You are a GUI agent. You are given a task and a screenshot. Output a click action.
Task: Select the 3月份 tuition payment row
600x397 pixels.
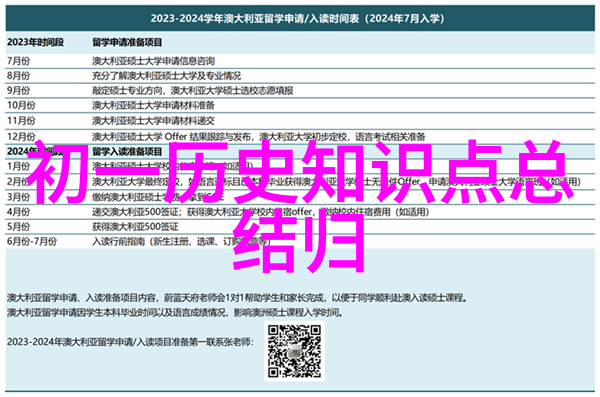click(300, 197)
